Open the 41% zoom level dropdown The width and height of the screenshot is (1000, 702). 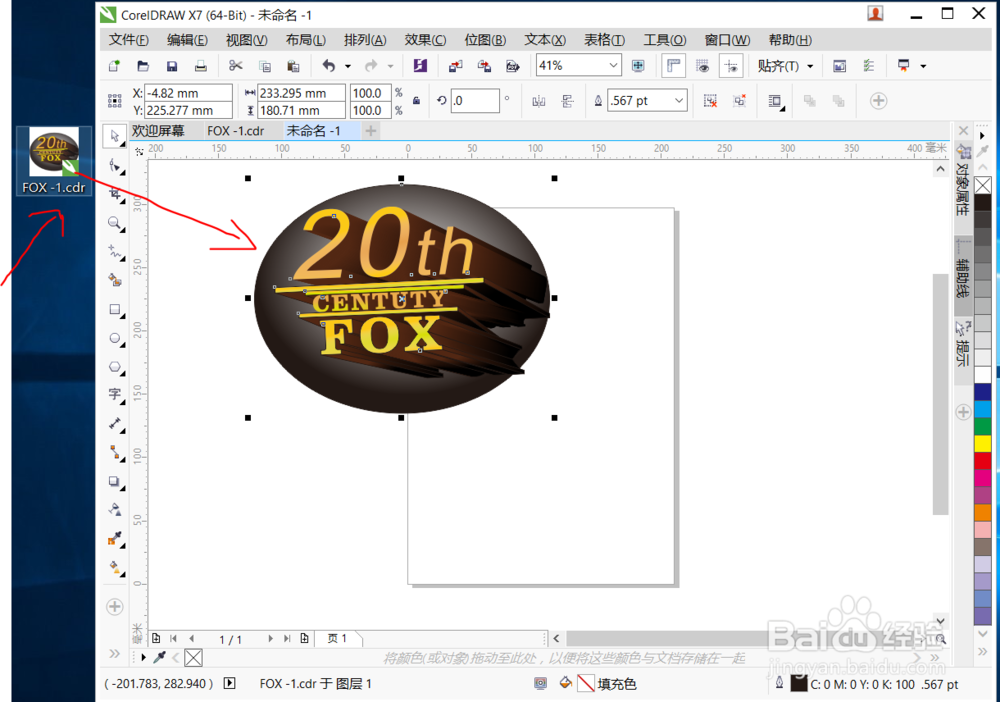613,65
